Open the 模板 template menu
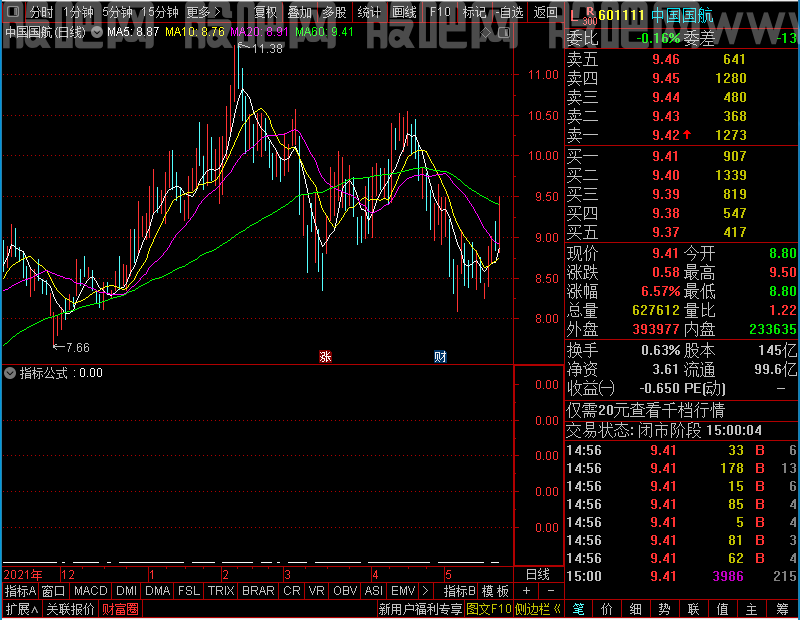 click(495, 591)
